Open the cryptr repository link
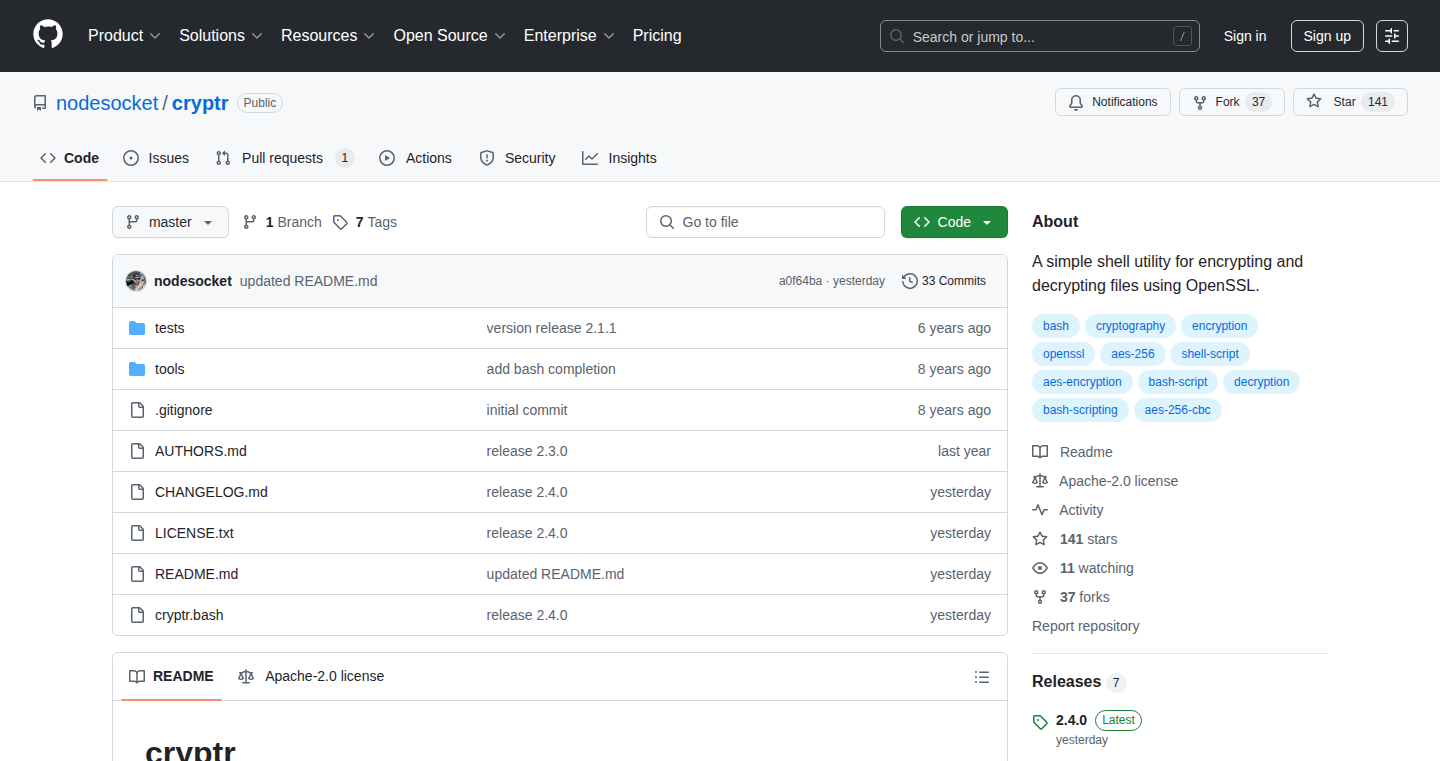The height and width of the screenshot is (761, 1440). point(200,103)
